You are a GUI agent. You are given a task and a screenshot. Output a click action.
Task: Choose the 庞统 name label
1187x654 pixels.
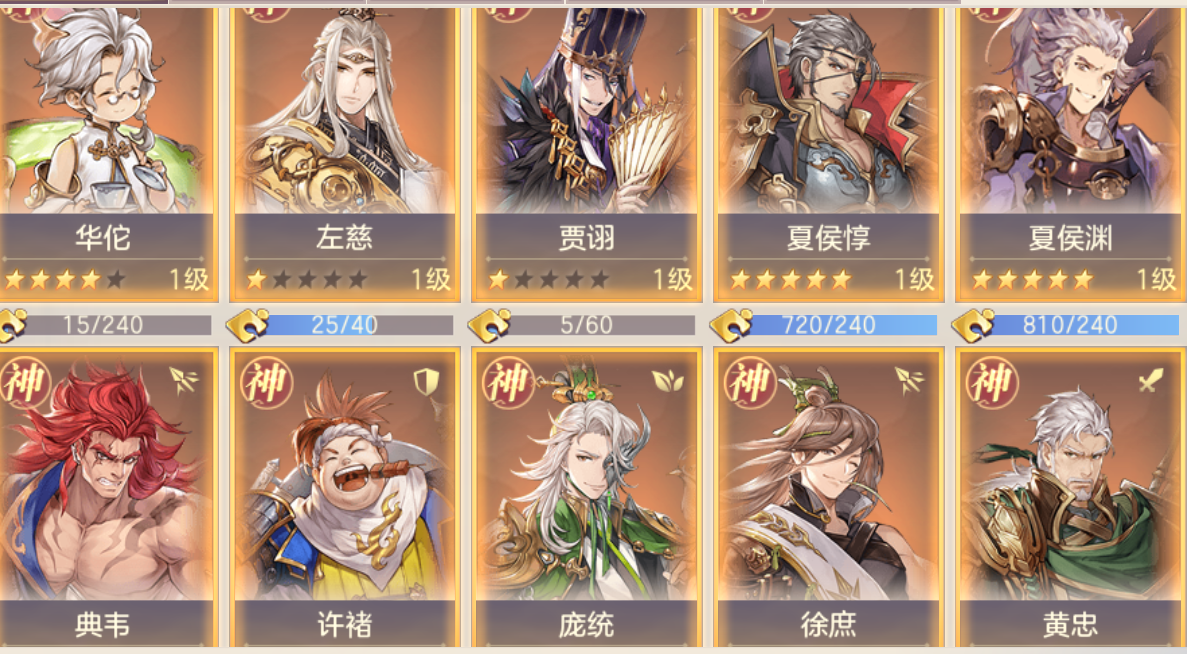coord(586,624)
